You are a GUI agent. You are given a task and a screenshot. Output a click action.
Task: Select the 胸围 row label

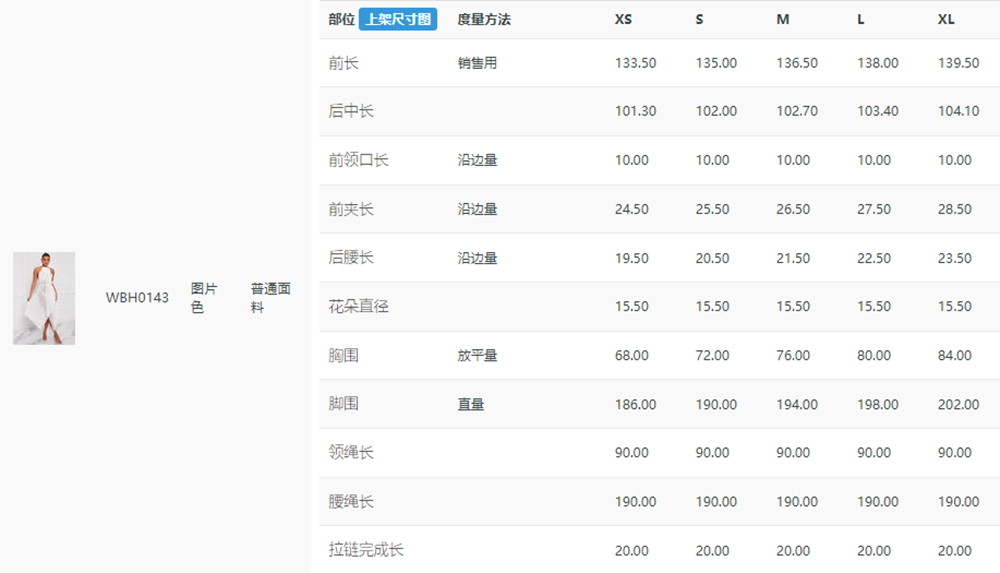(343, 355)
